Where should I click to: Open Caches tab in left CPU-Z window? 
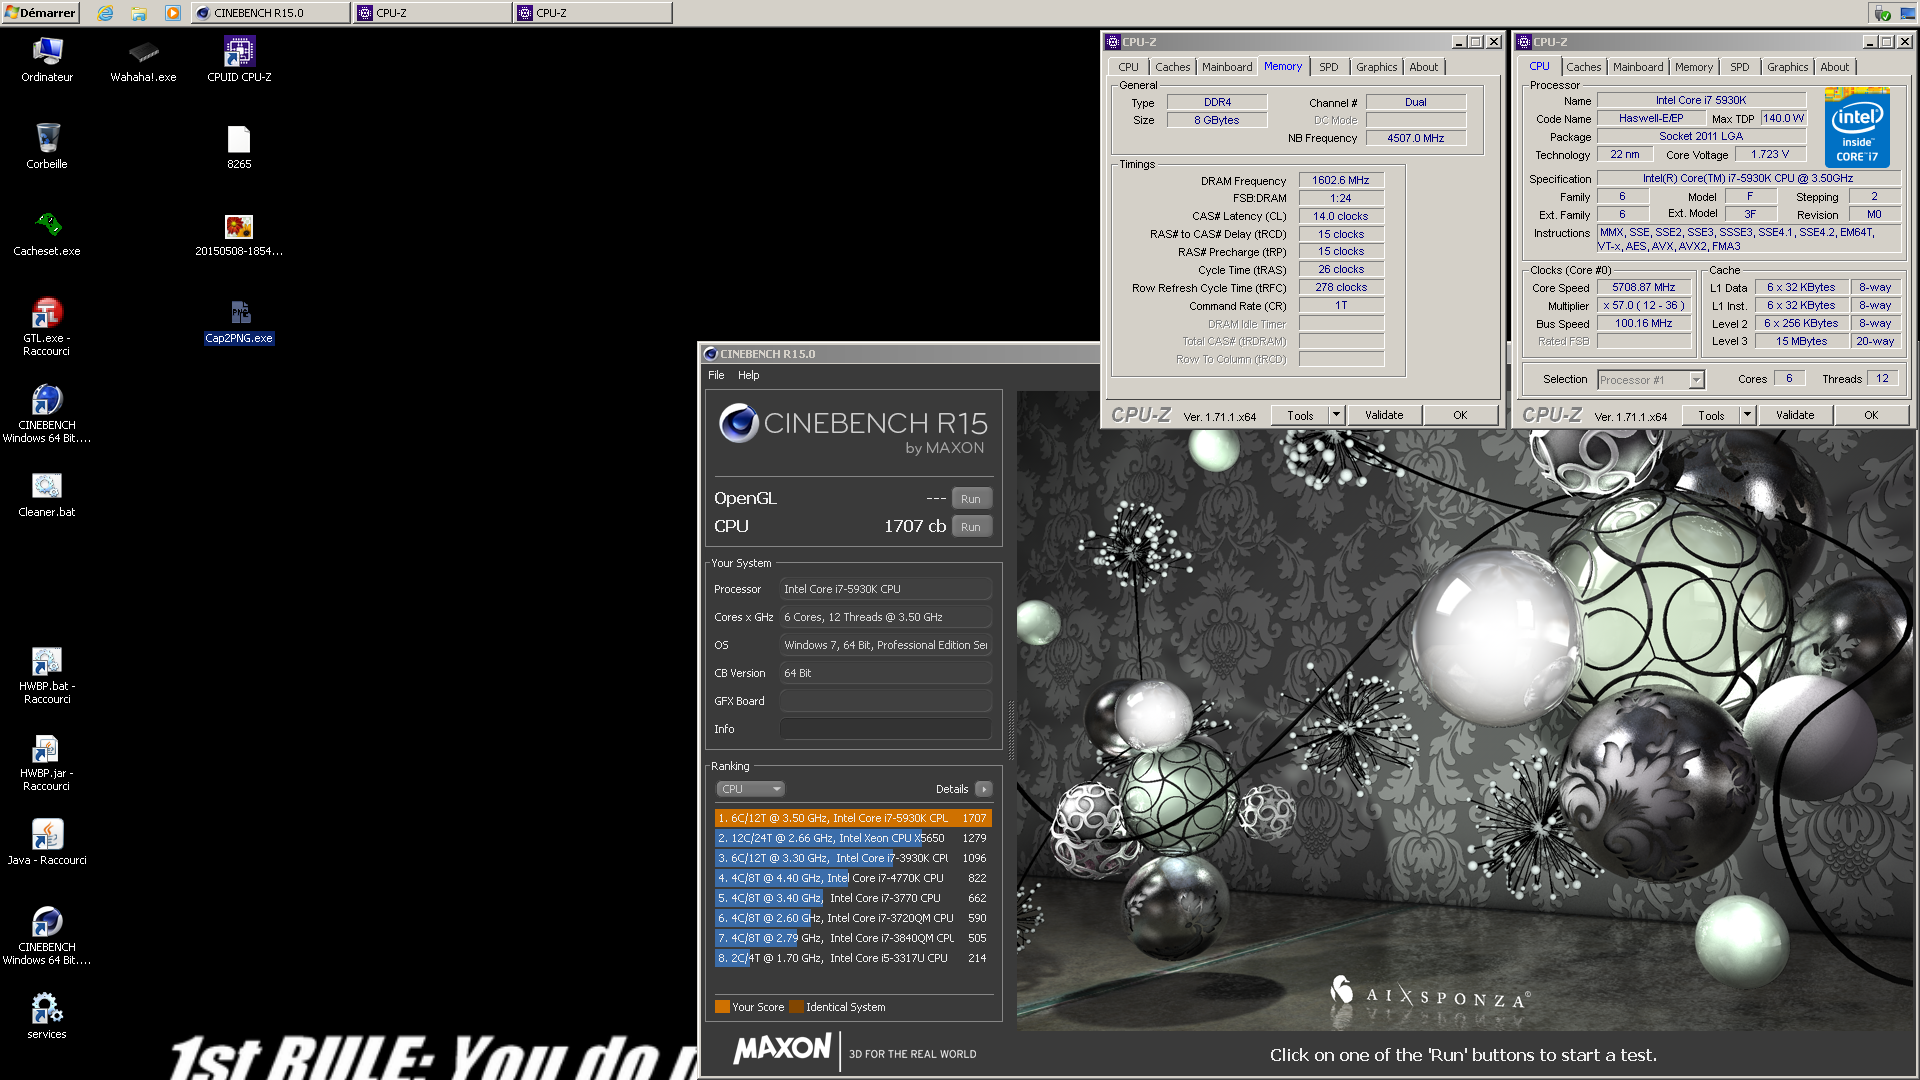coord(1172,67)
